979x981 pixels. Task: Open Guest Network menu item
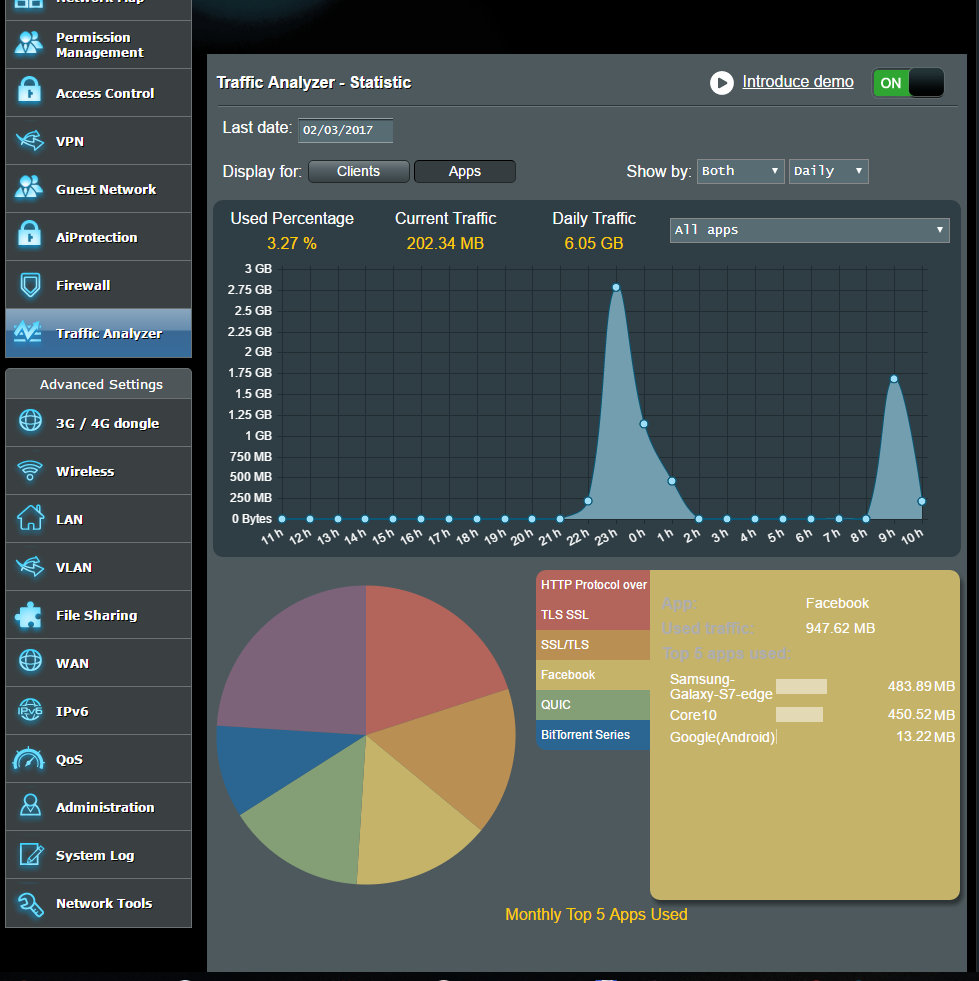click(105, 189)
